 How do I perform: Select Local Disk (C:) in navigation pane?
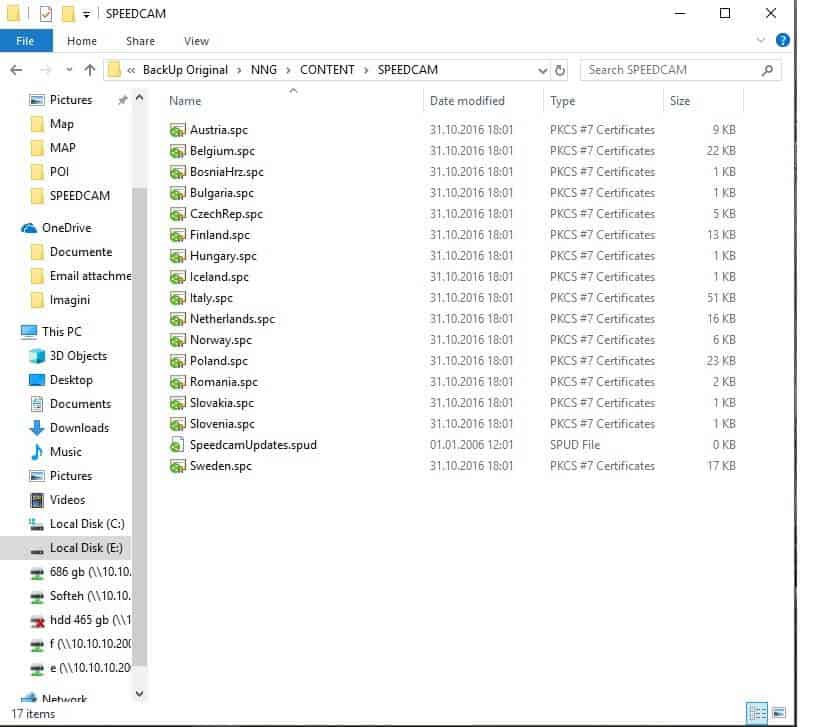pyautogui.click(x=86, y=524)
